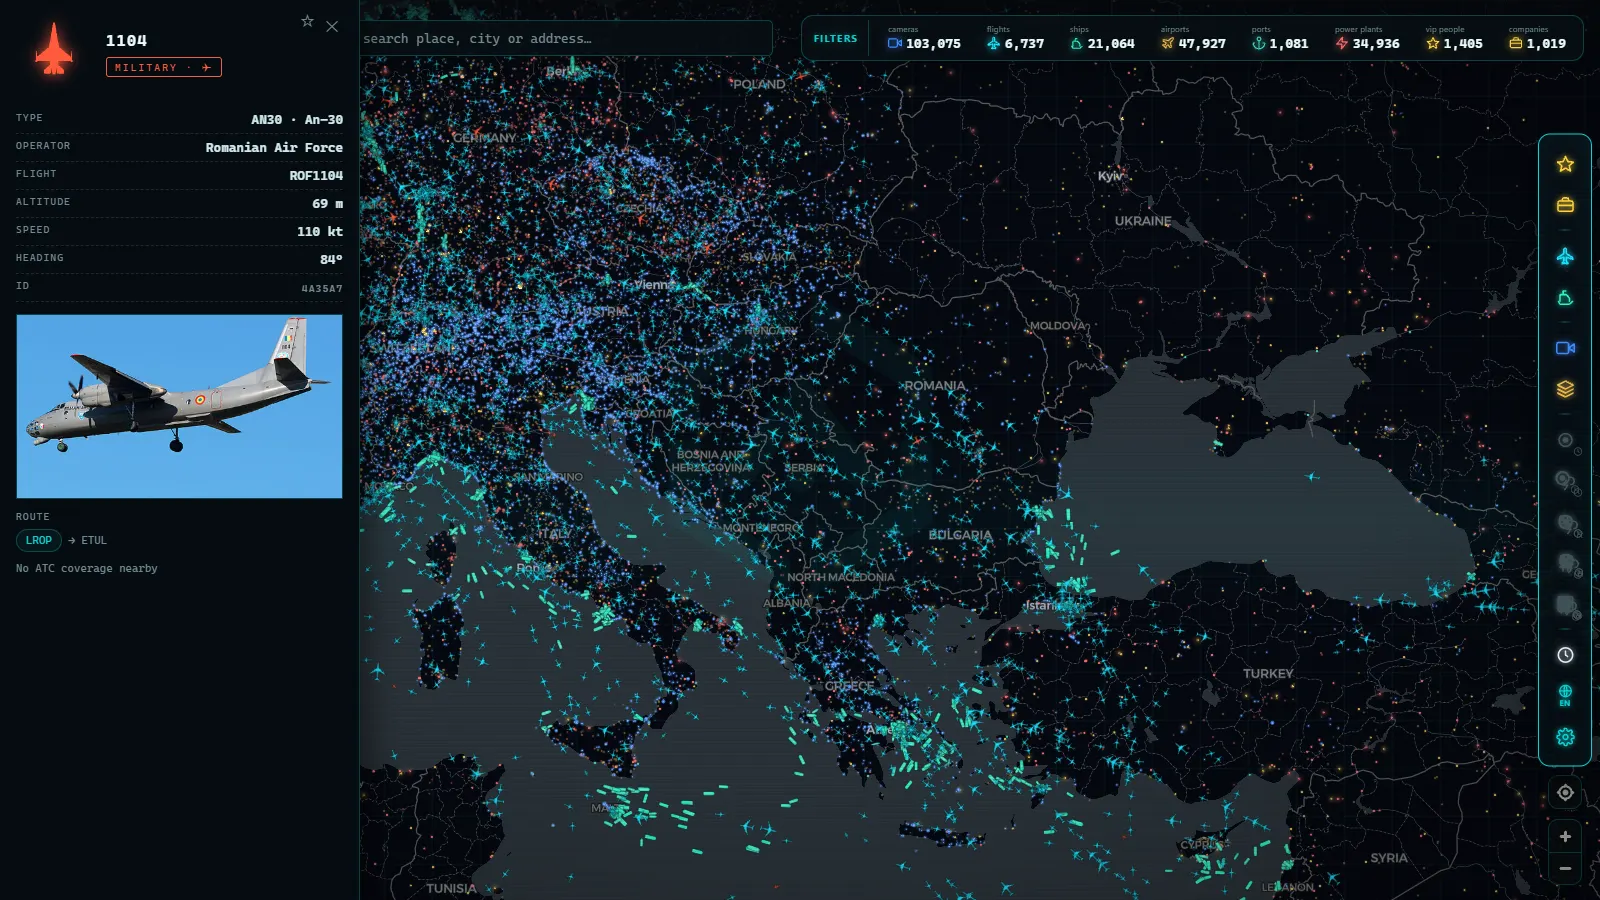Favorite aircraft 1104 with star icon
This screenshot has width=1600, height=900.
307,21
